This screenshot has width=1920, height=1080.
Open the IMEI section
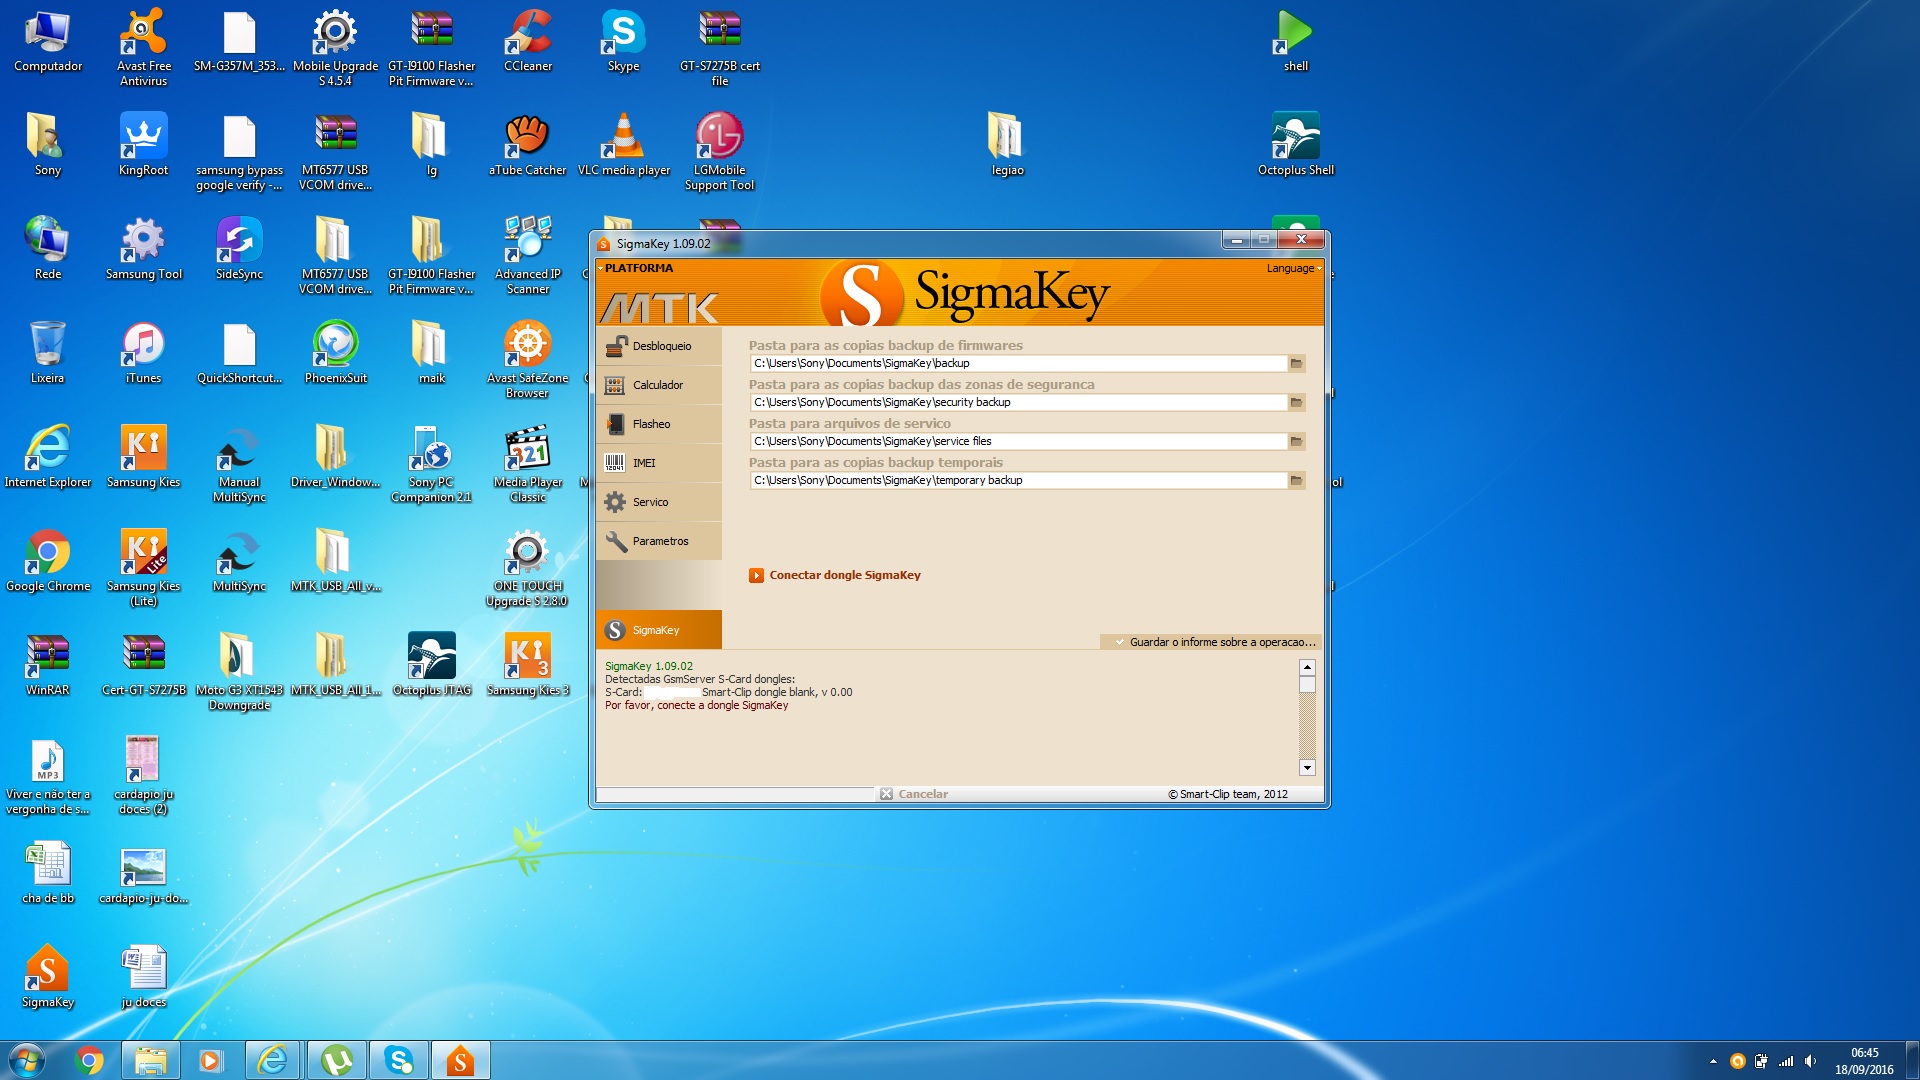[x=659, y=463]
